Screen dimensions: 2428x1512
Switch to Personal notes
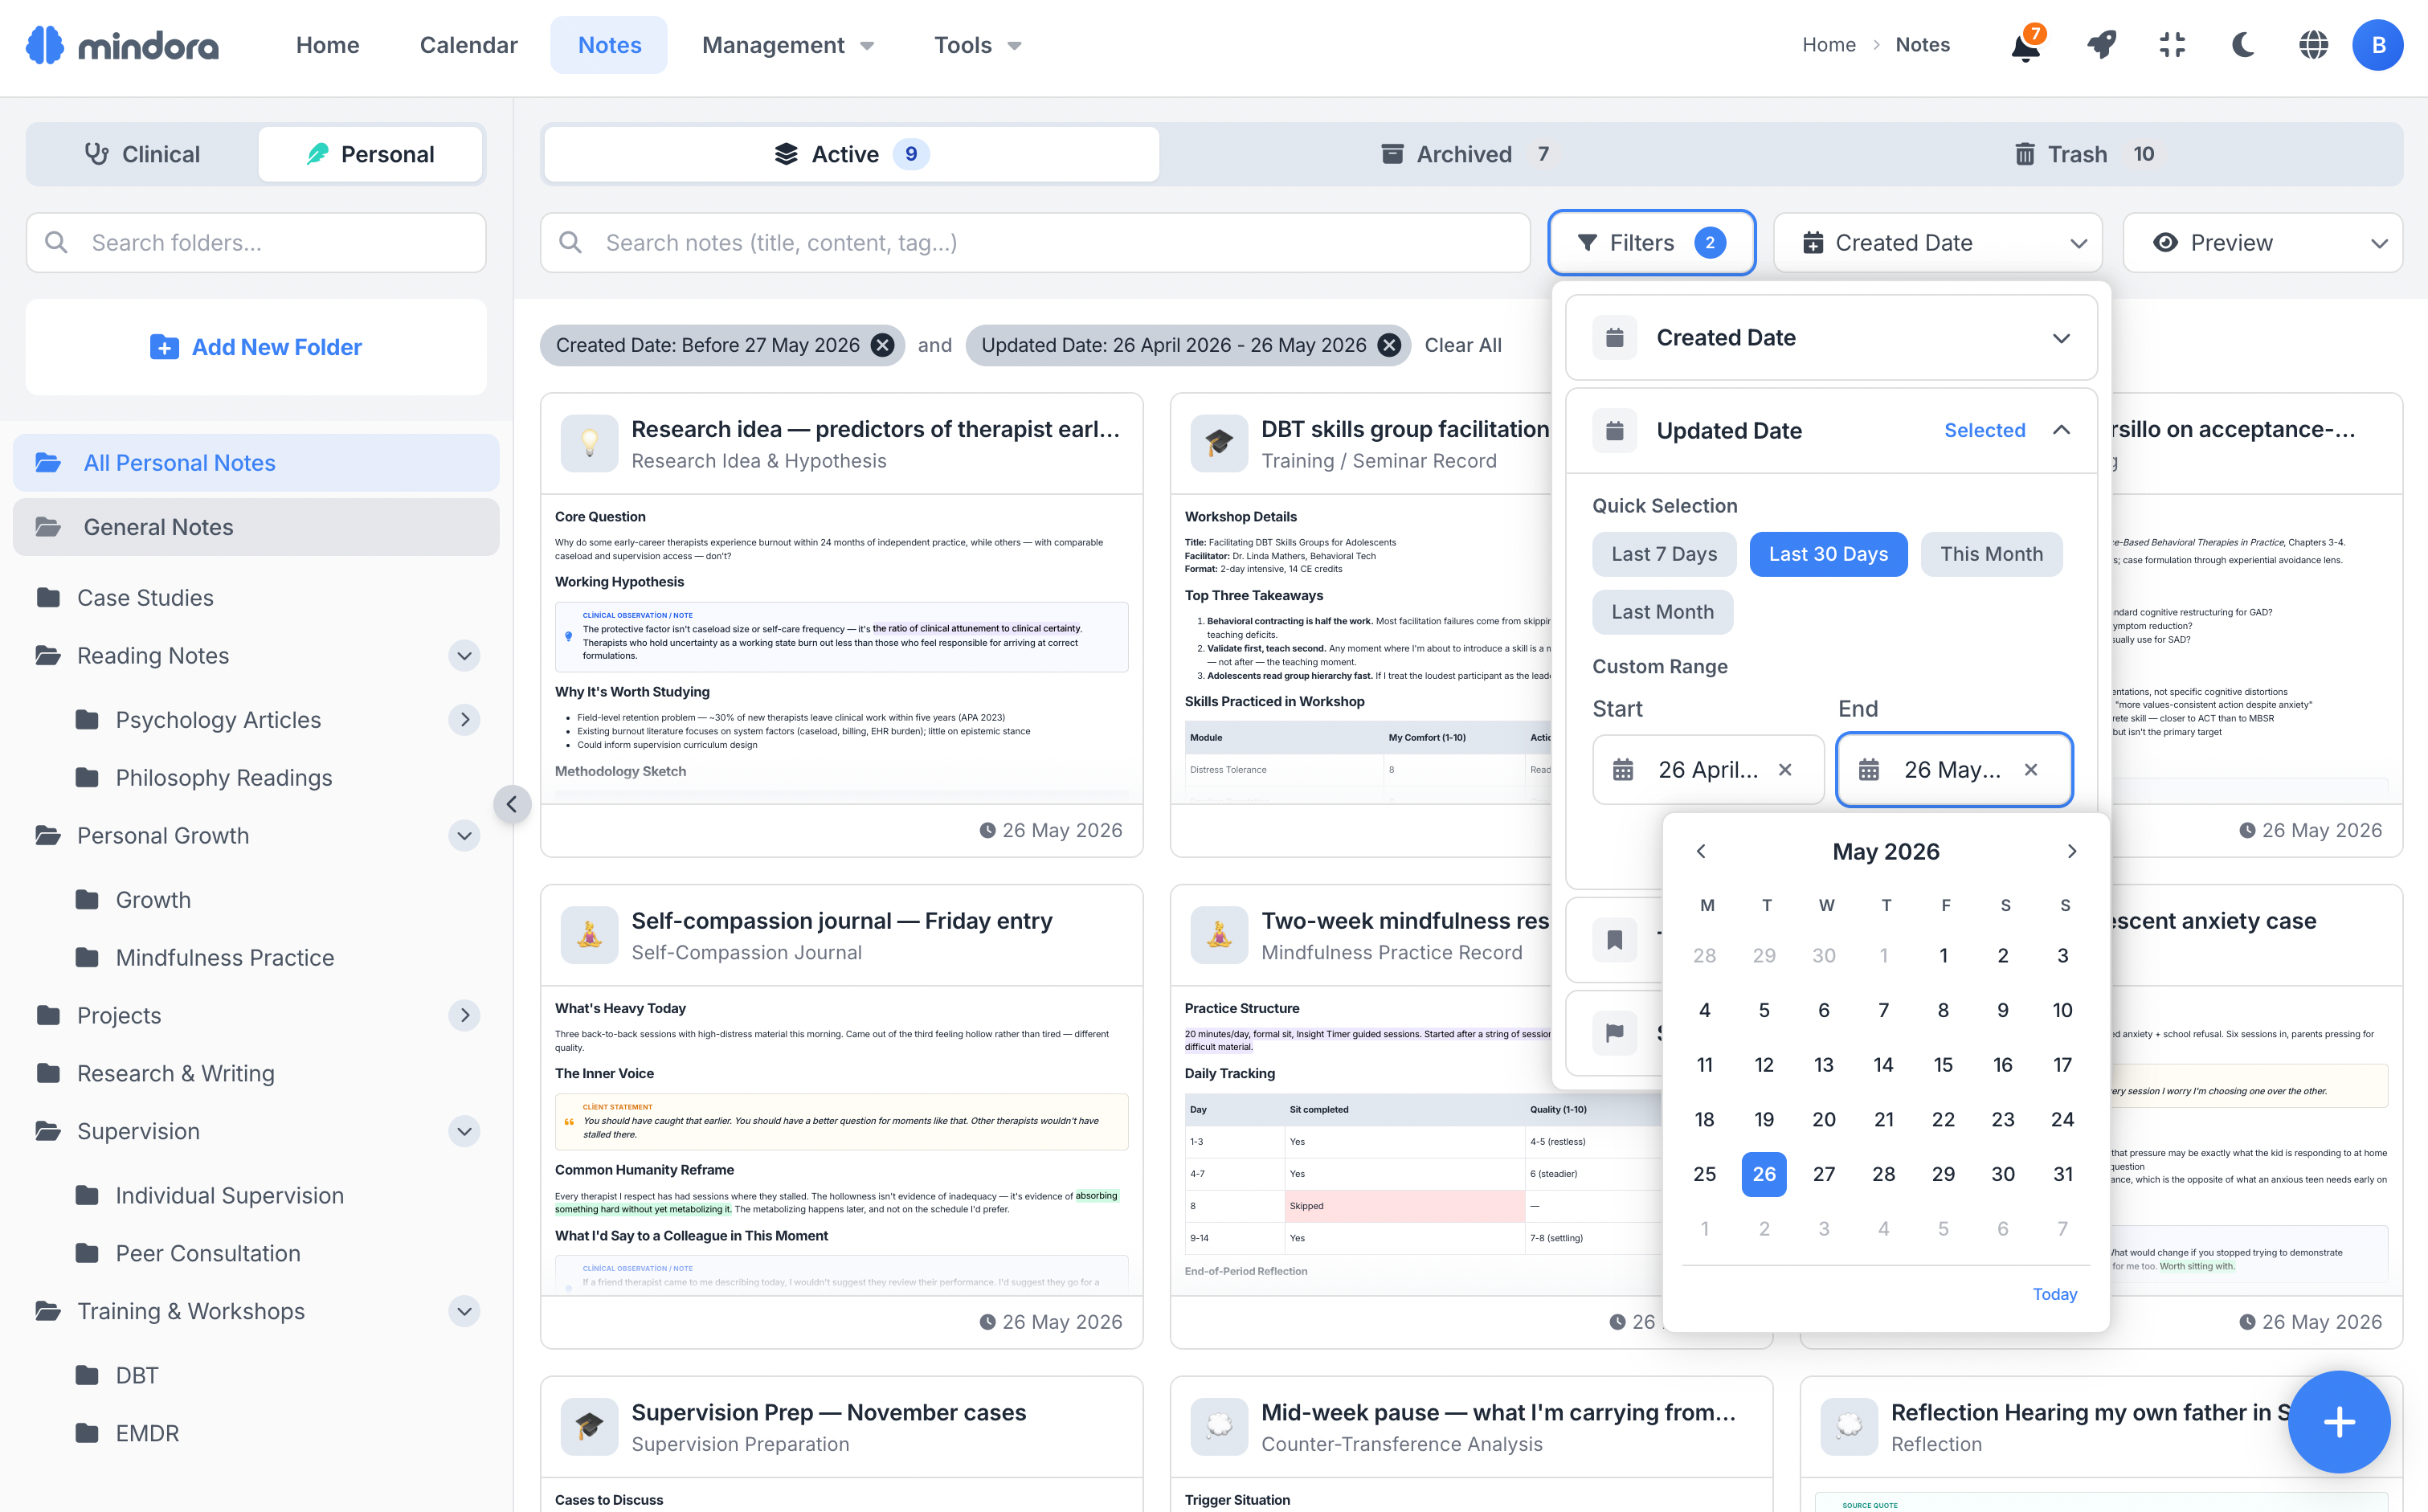click(370, 154)
